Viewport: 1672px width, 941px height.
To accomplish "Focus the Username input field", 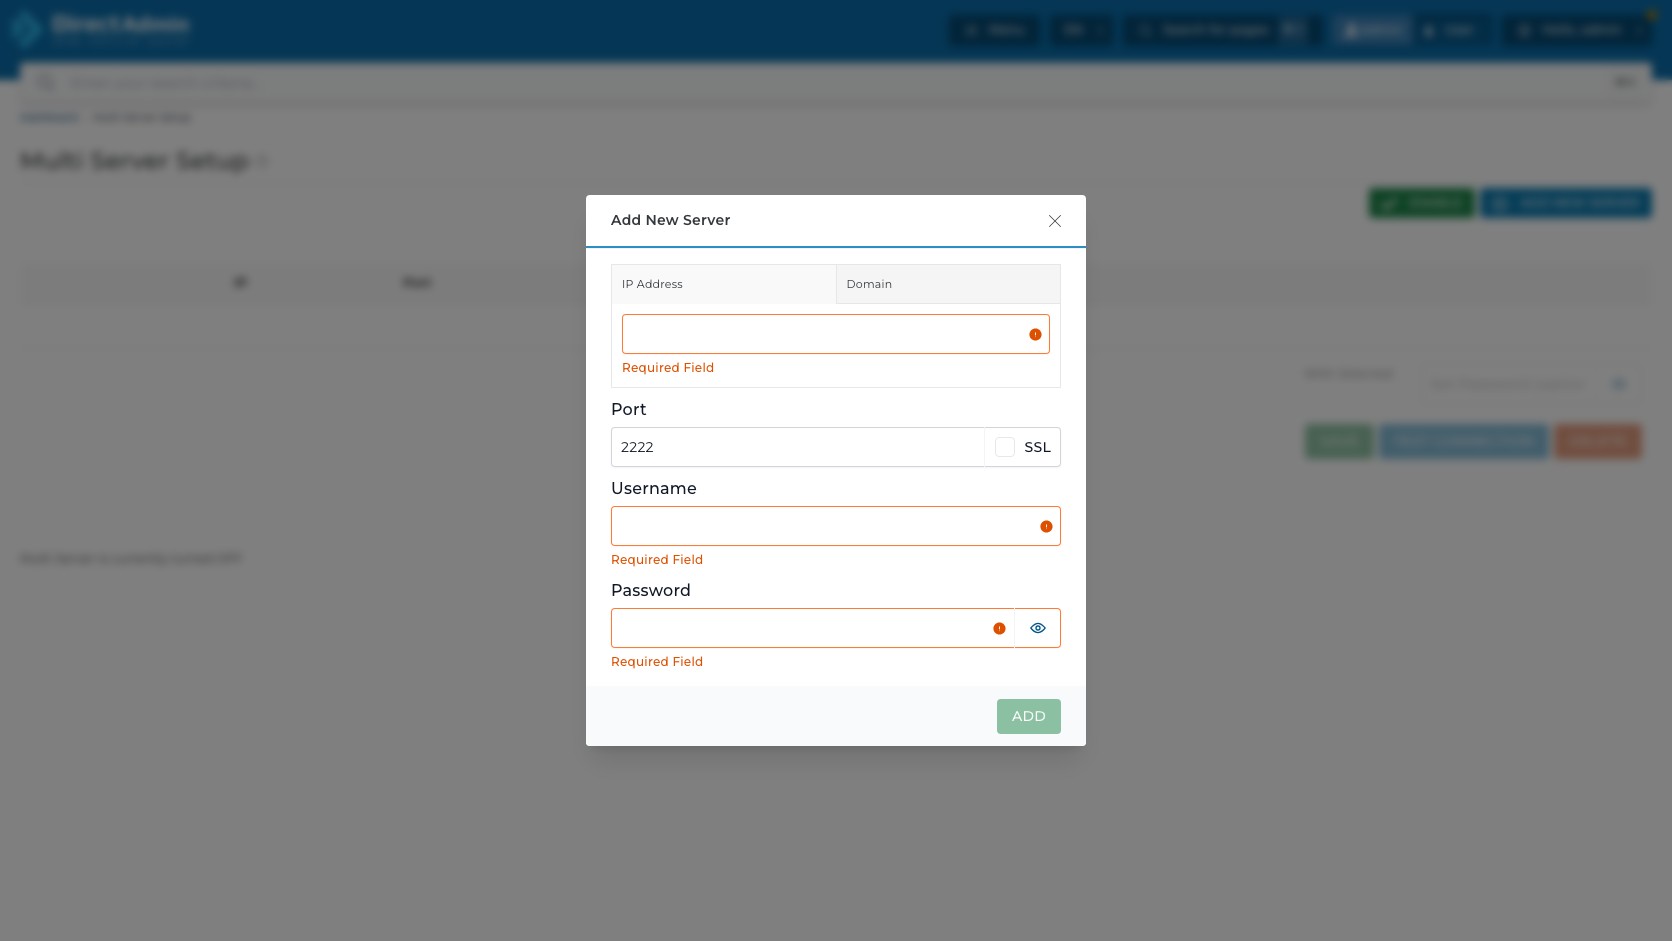I will pos(836,526).
